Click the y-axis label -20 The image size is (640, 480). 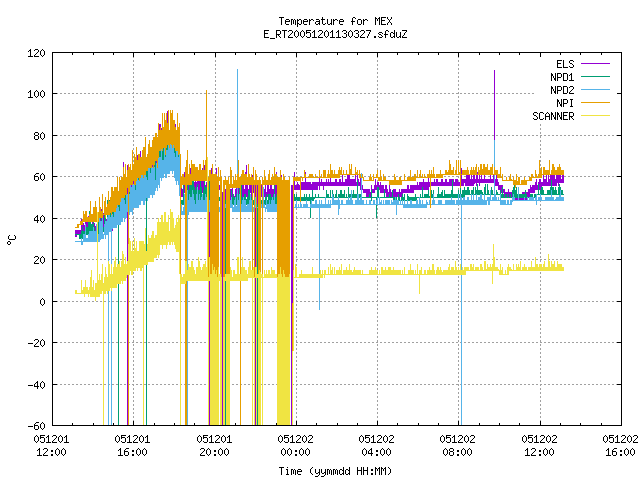pyautogui.click(x=36, y=343)
